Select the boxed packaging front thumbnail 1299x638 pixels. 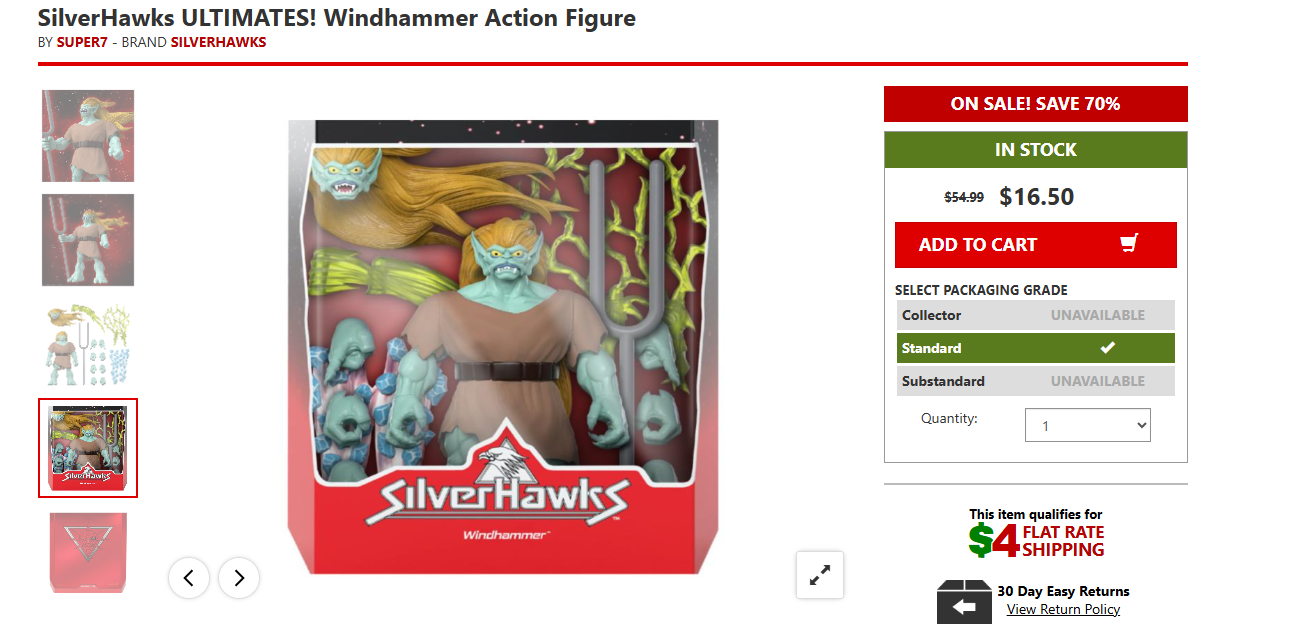point(88,448)
